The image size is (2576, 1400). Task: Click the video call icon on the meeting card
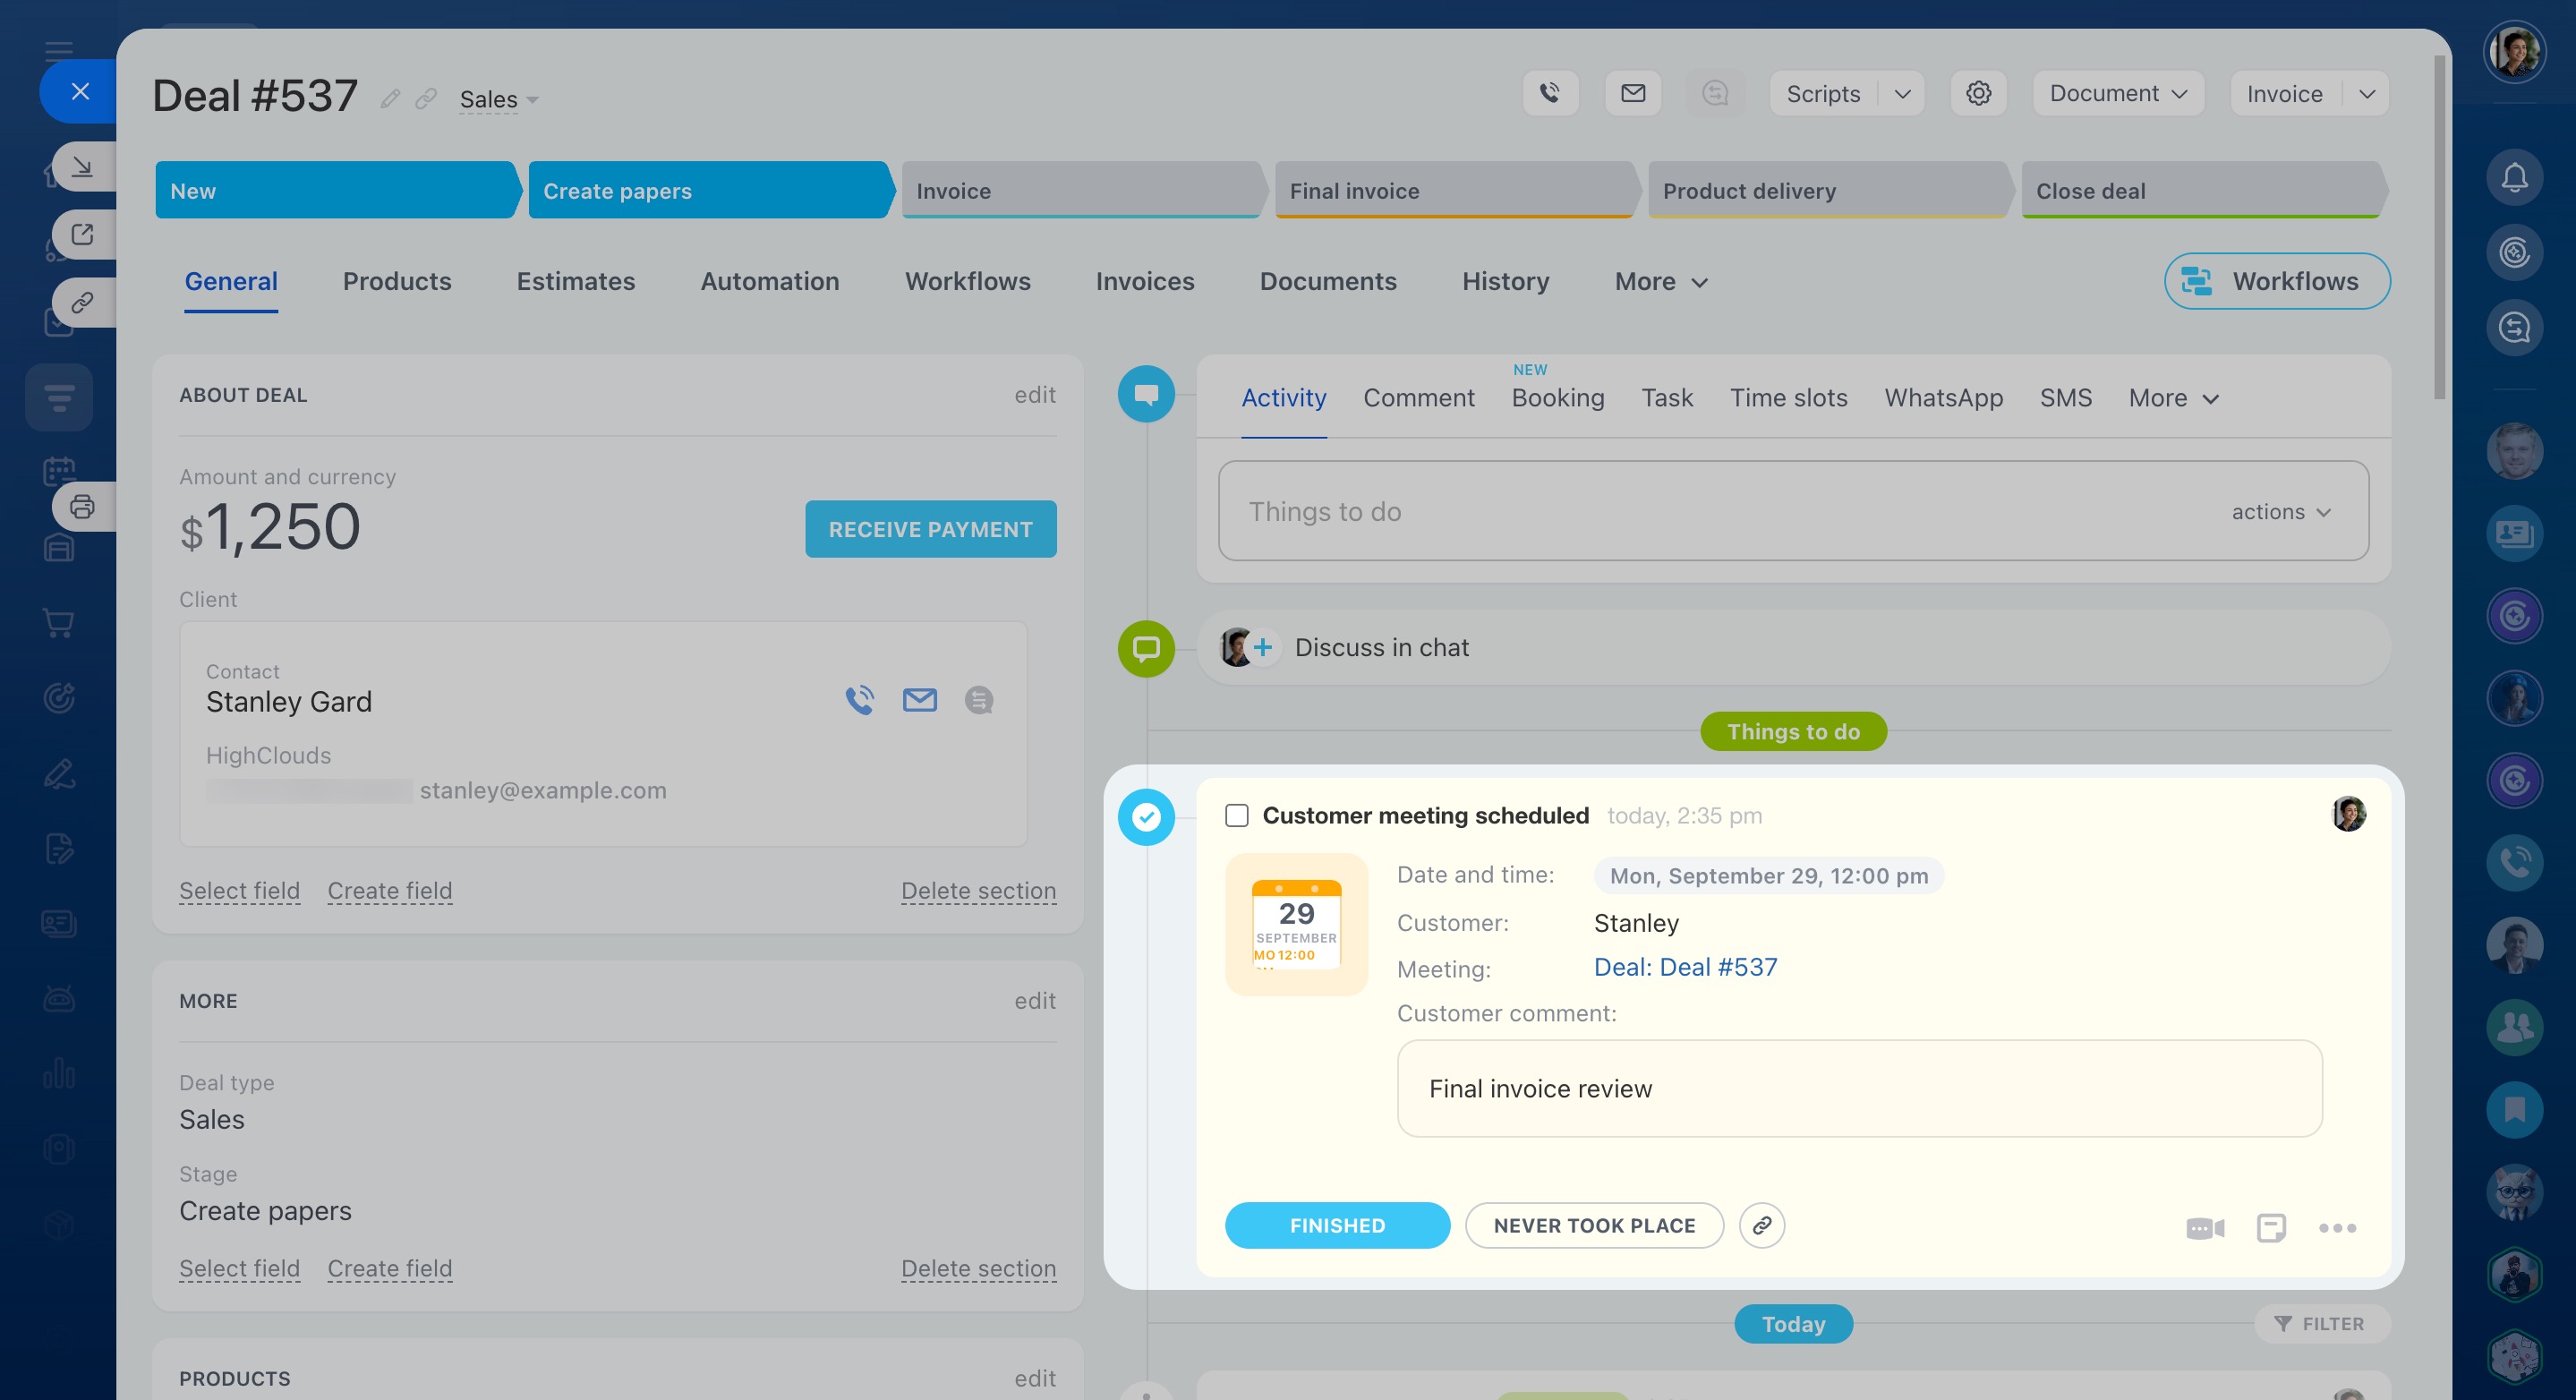(x=2204, y=1228)
